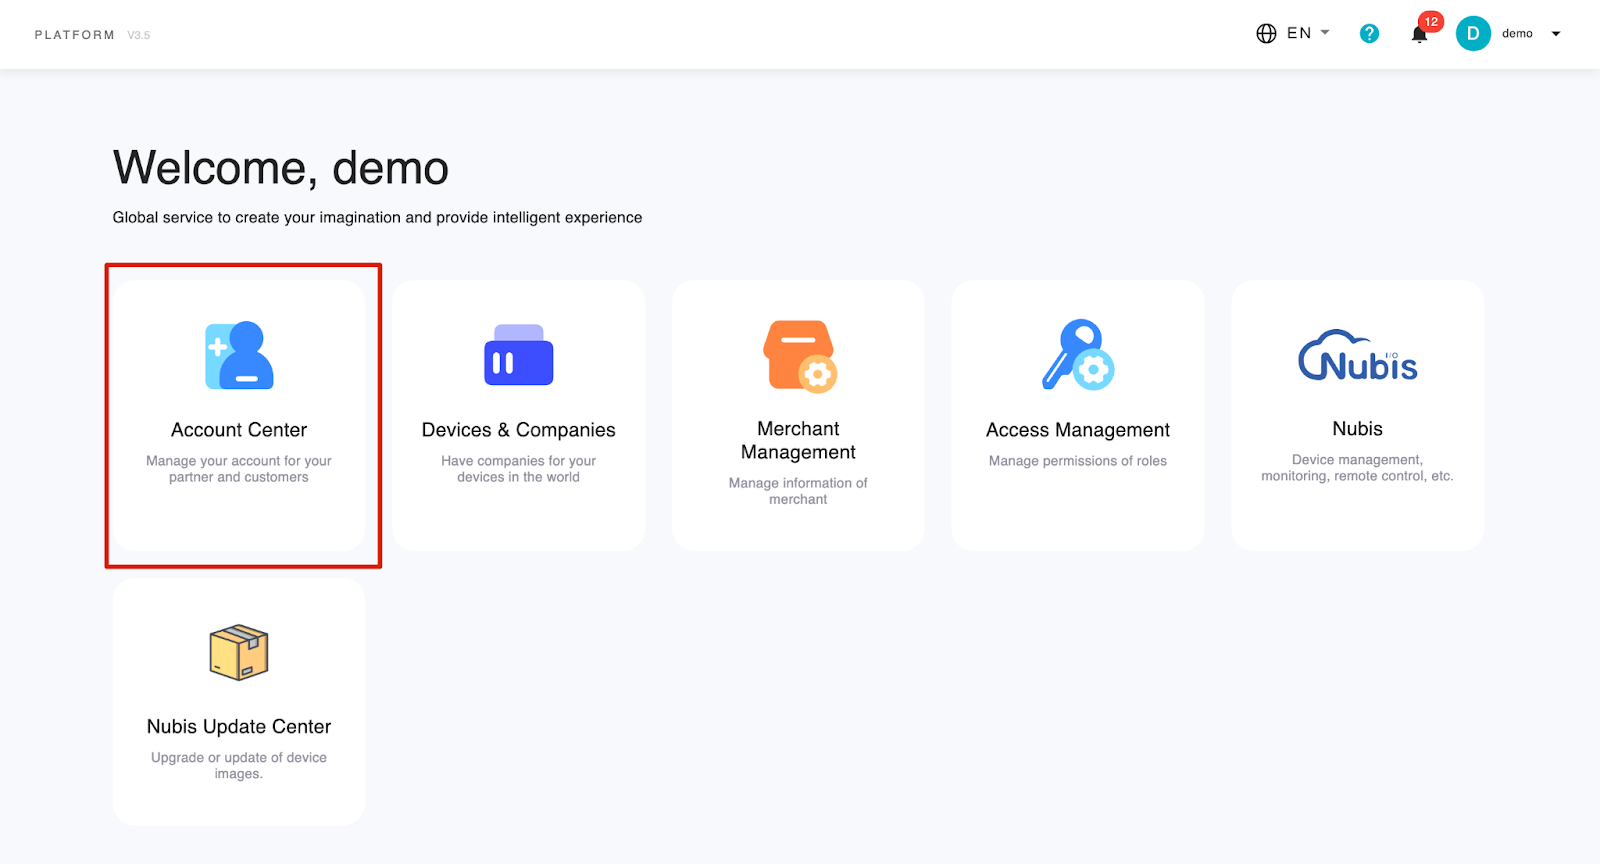Screen dimensions: 1600x864
Task: Click 'Manage information of merchant' description
Action: [x=798, y=491]
